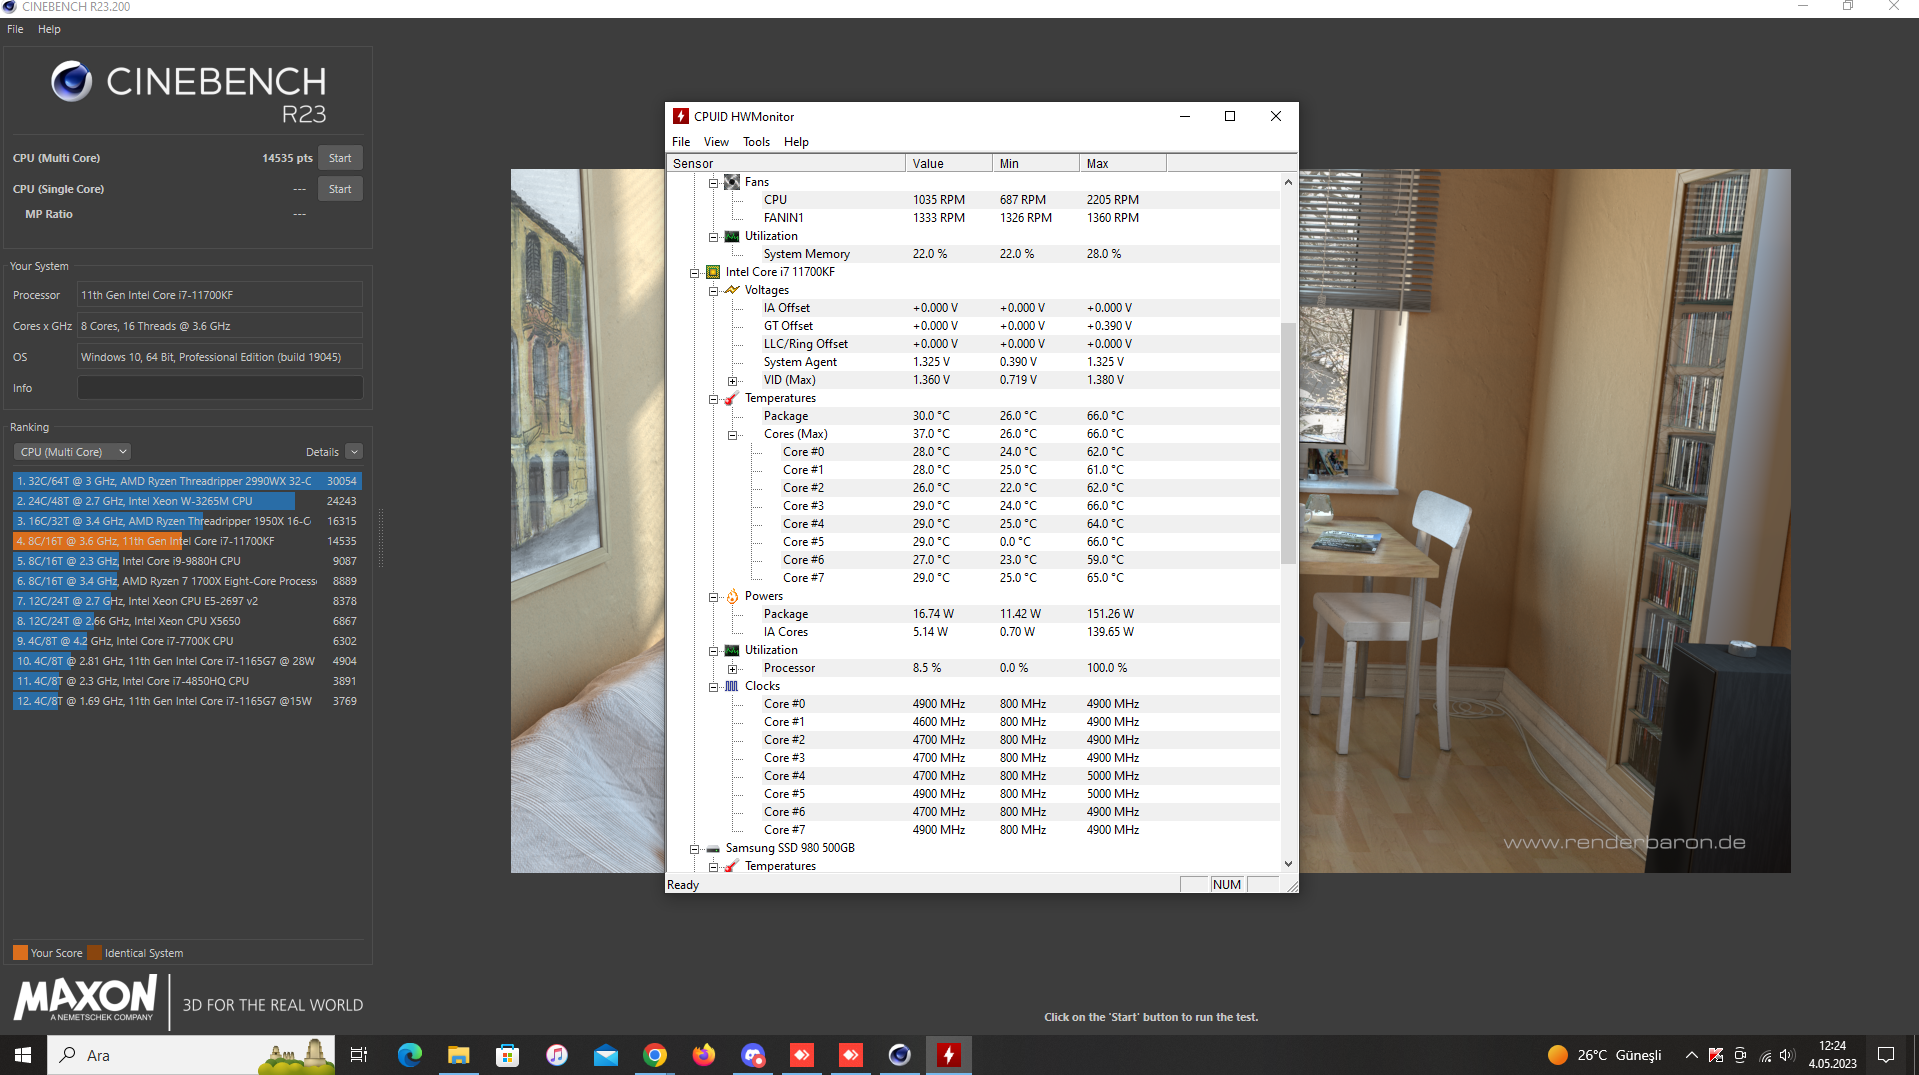The image size is (1919, 1075).
Task: Select highlighted ranking row Core i7-11700KF
Action: click(187, 541)
